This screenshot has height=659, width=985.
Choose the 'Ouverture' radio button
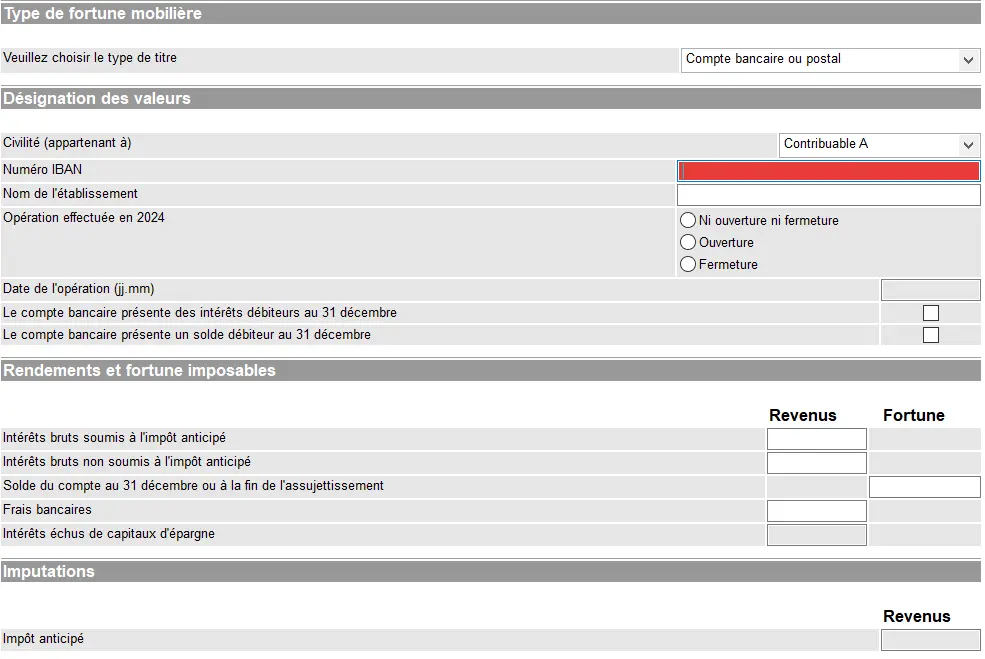pos(688,242)
